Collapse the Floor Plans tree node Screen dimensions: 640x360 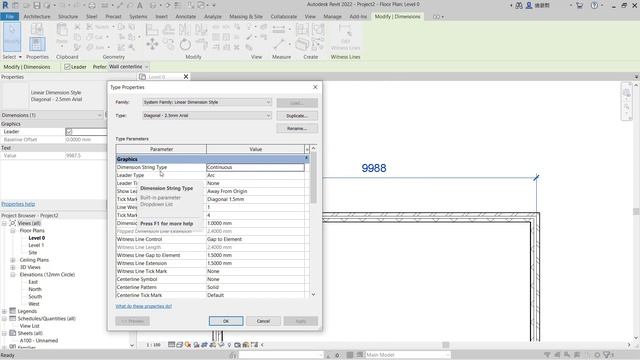tap(13, 231)
